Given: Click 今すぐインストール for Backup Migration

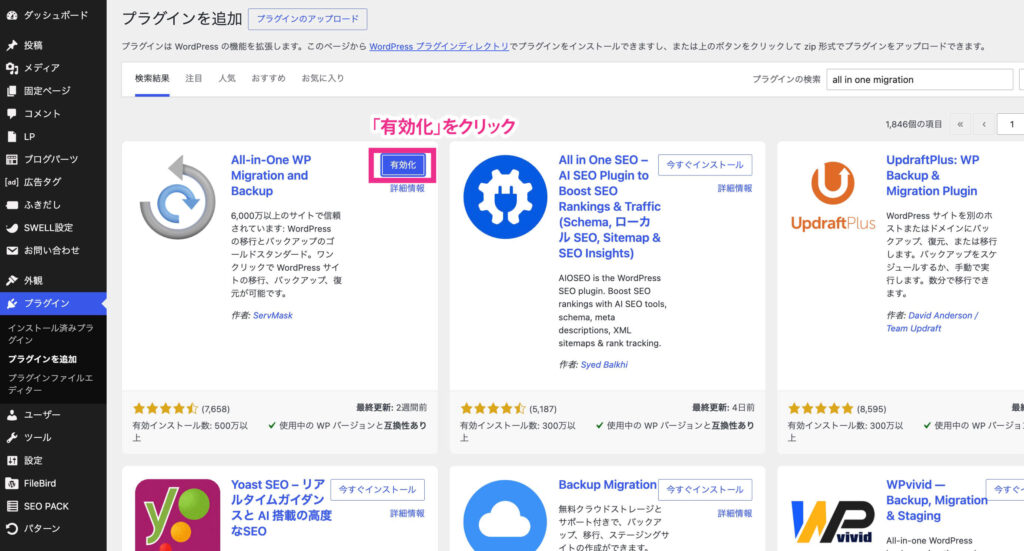Looking at the screenshot, I should pos(705,490).
